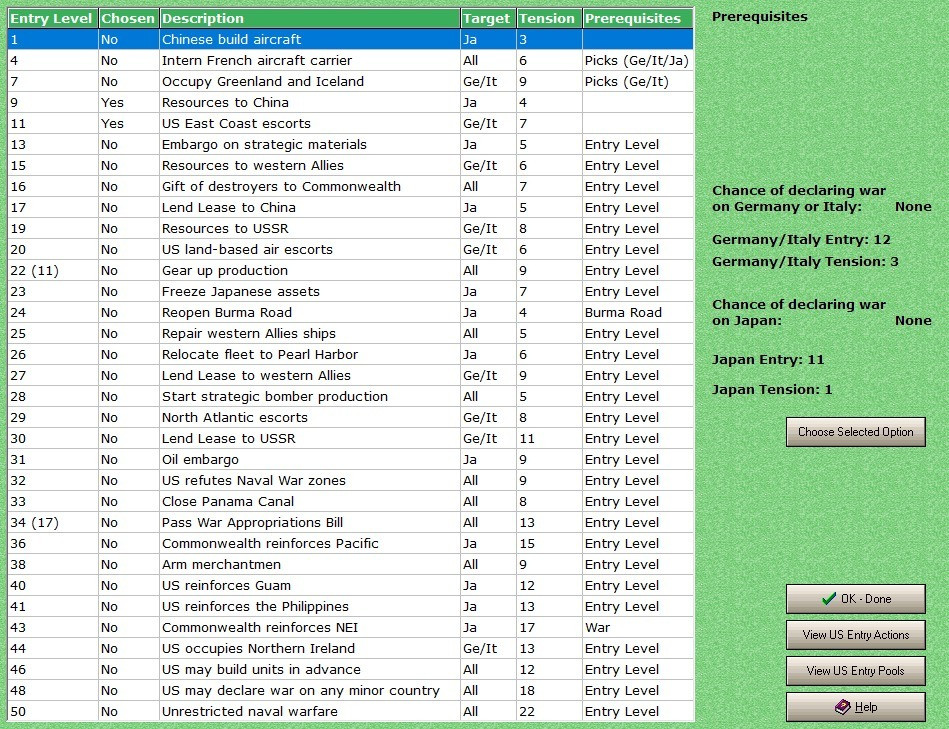The width and height of the screenshot is (949, 729).
Task: Select 'Commonwealth reinforces Pacific' row
Action: (x=350, y=543)
